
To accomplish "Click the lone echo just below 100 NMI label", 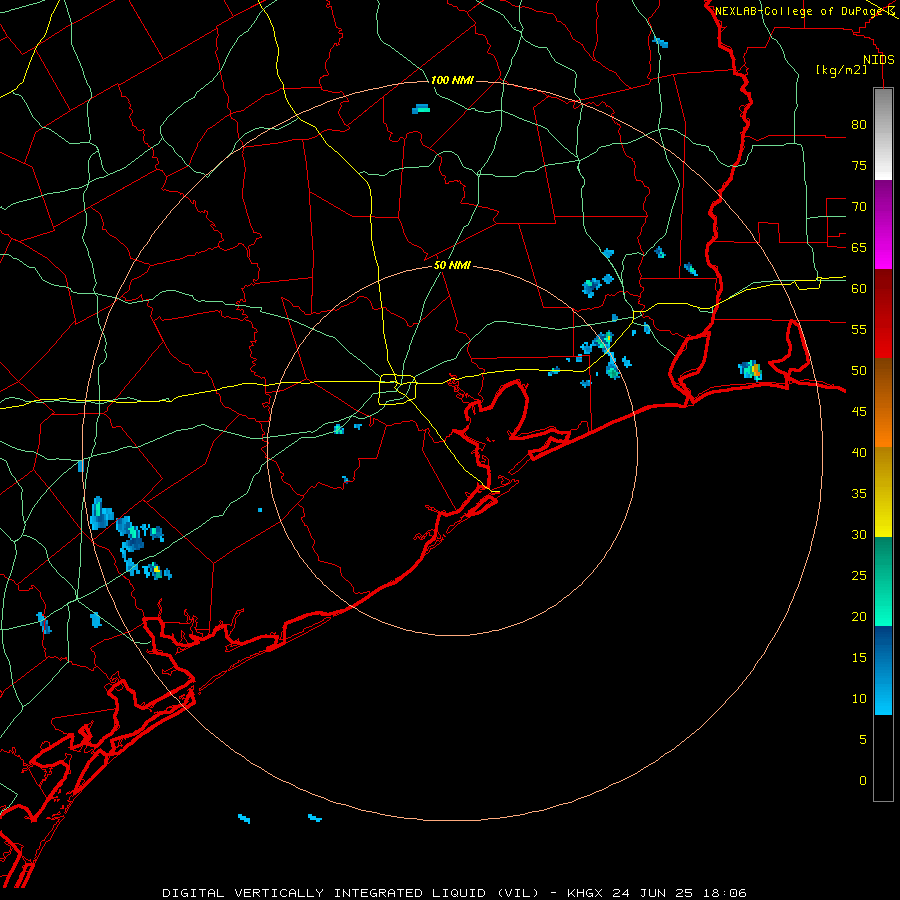I will point(421,108).
